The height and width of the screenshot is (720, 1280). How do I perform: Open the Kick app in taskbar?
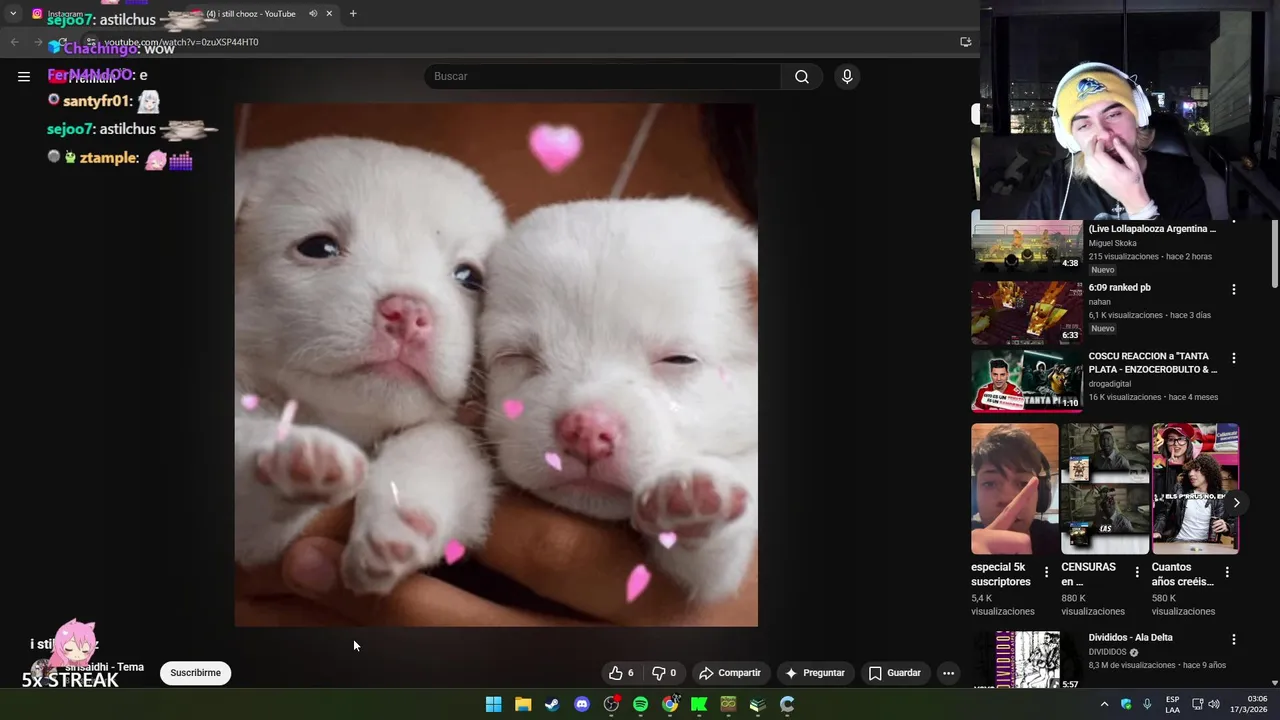[699, 704]
